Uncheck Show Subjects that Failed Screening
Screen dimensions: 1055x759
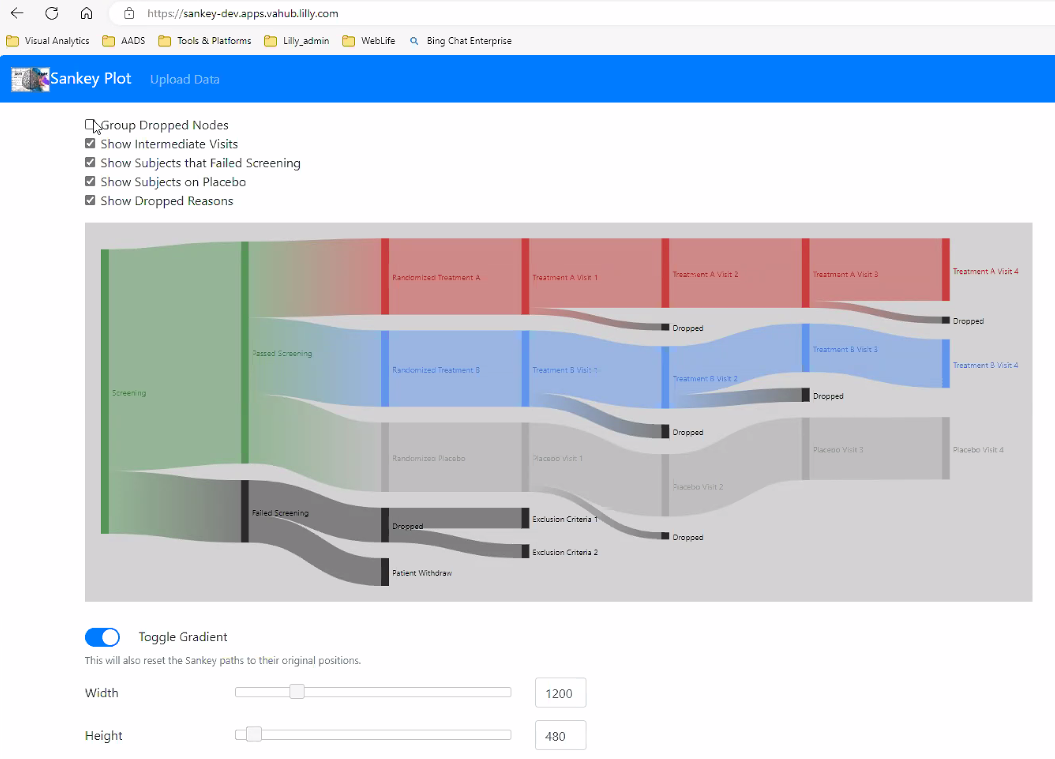(x=90, y=162)
